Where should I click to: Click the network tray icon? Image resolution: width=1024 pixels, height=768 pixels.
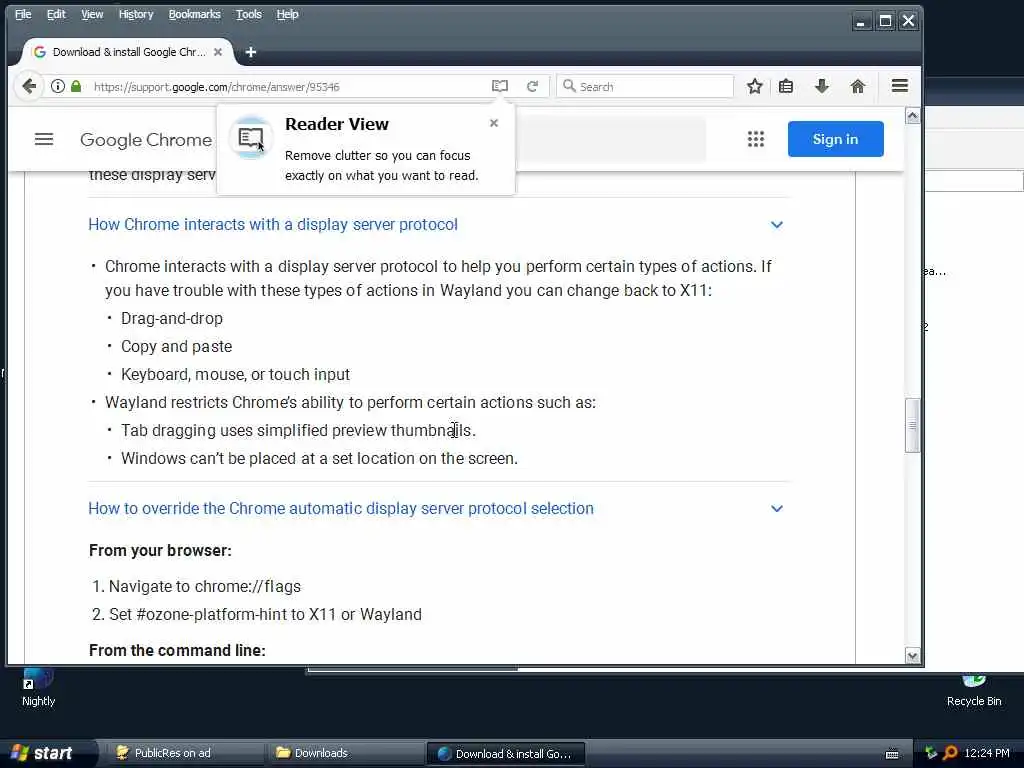click(x=931, y=753)
